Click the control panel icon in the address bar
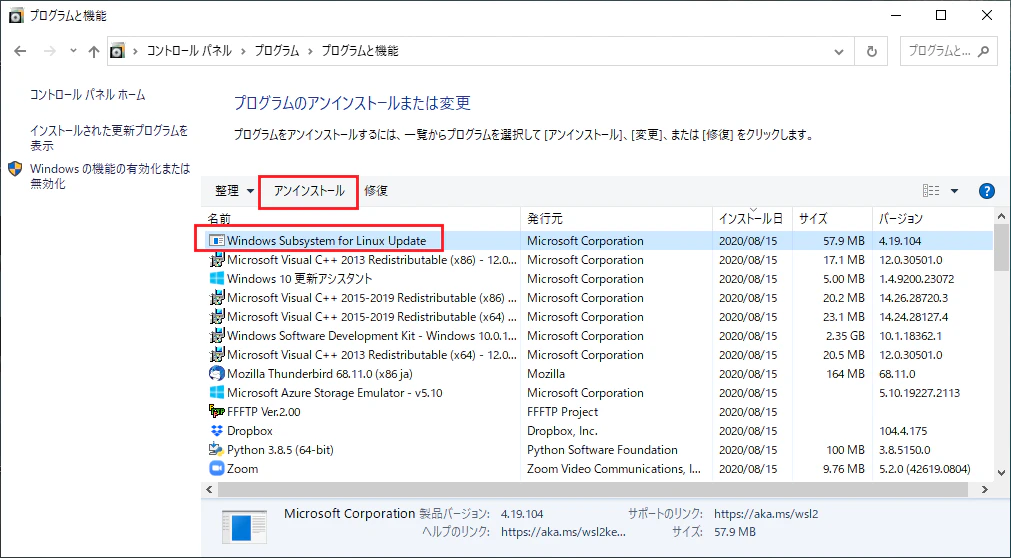This screenshot has width=1011, height=558. tap(117, 51)
